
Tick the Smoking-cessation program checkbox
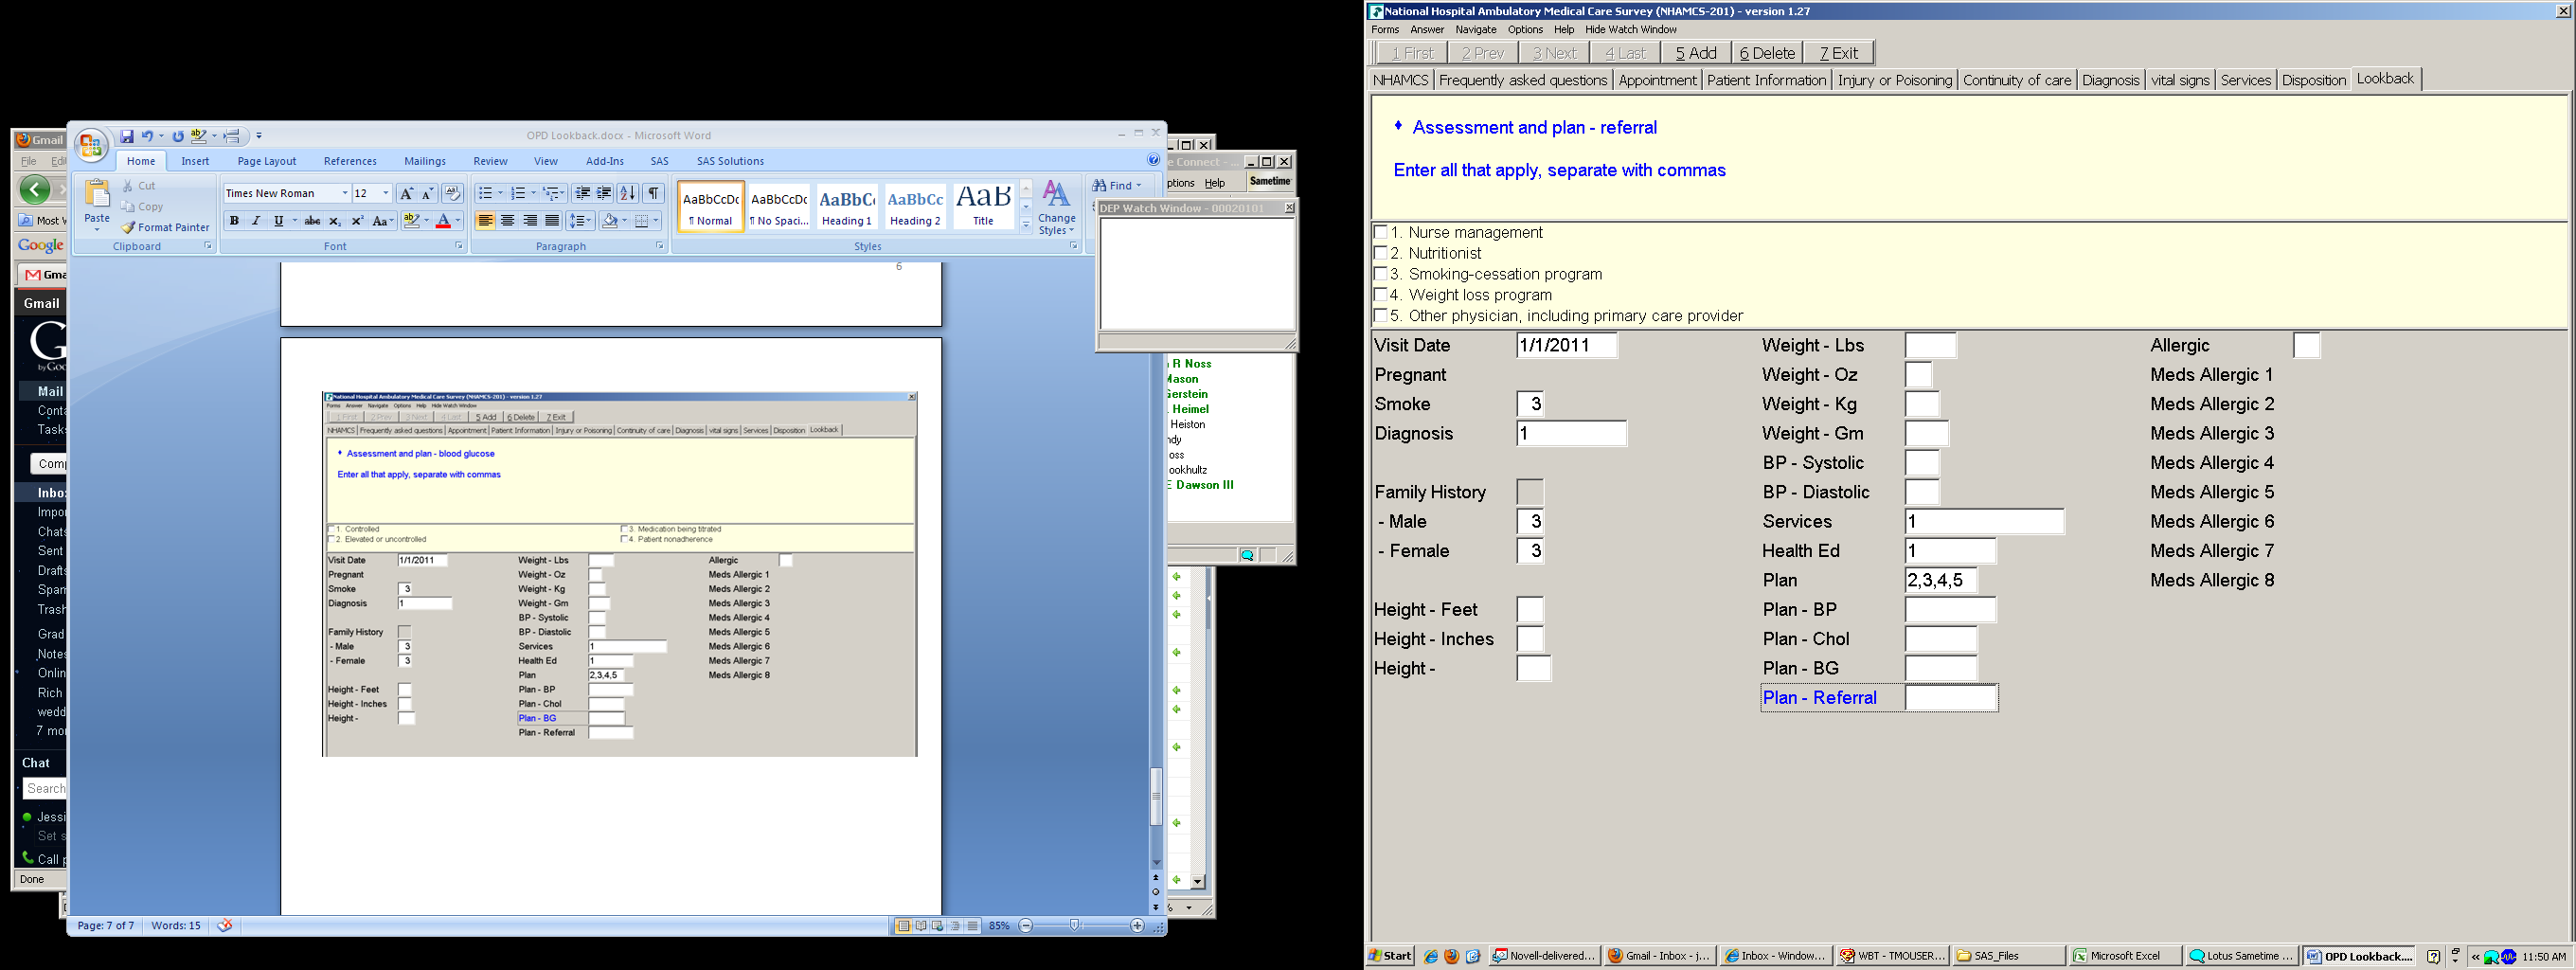click(x=1381, y=274)
